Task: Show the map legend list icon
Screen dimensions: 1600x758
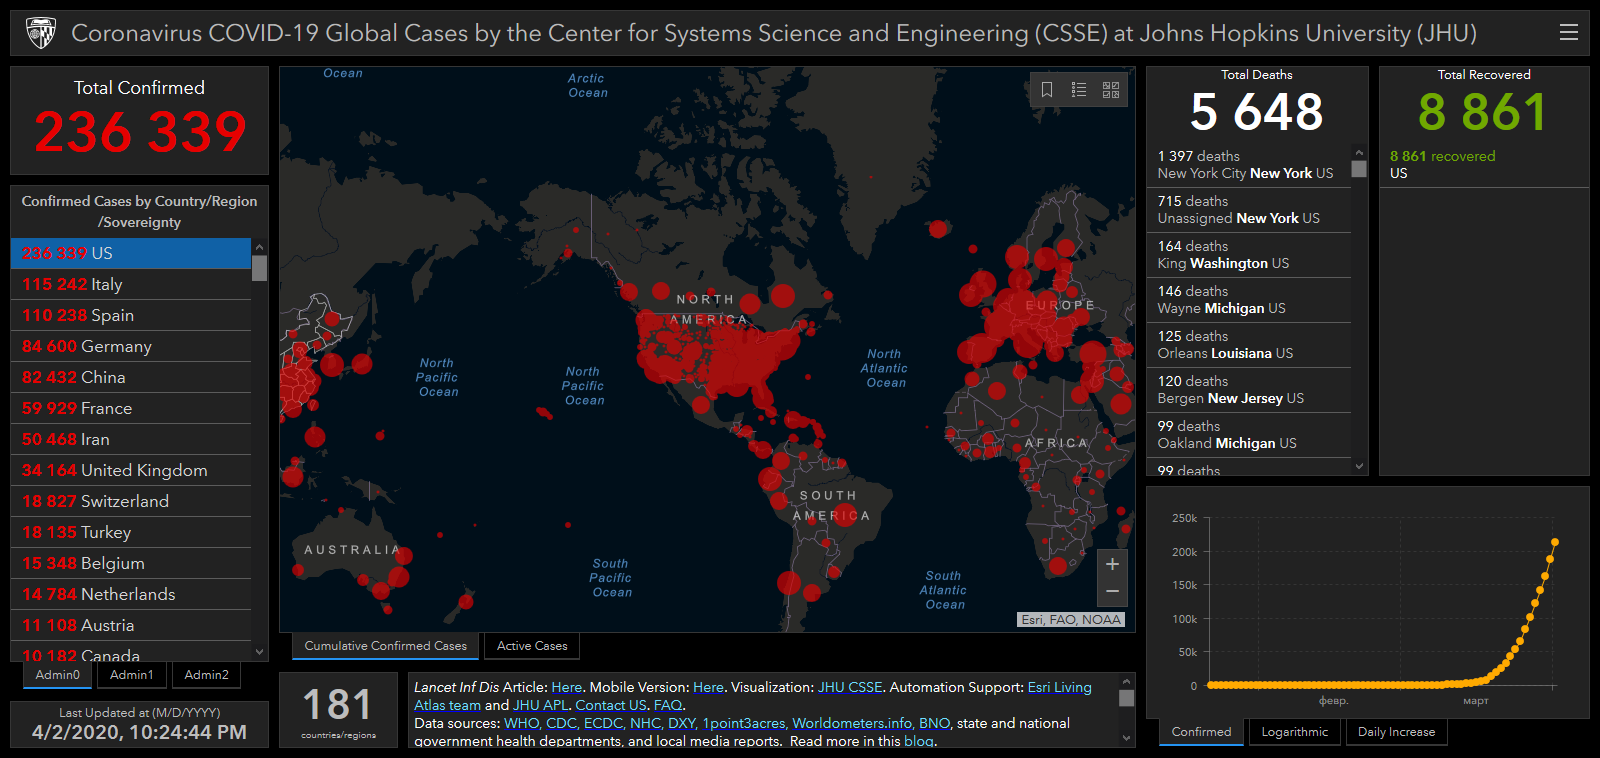Action: pyautogui.click(x=1079, y=90)
